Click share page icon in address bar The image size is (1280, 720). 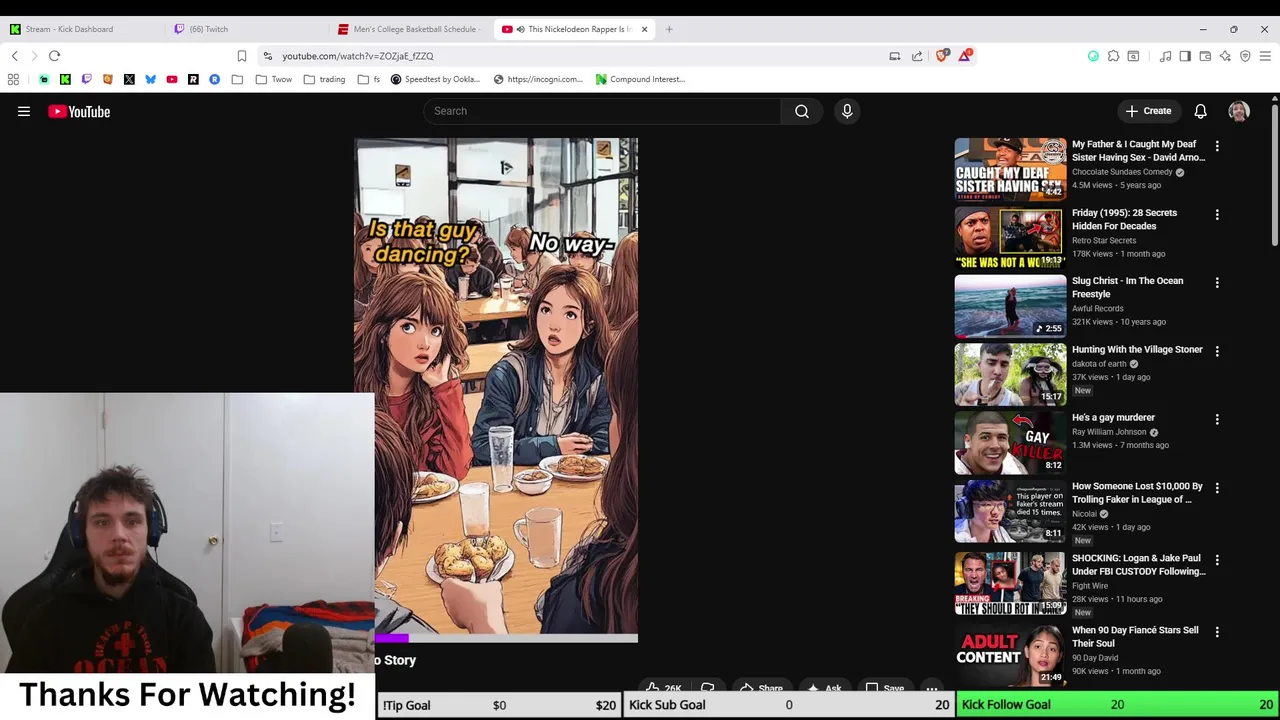coord(917,56)
